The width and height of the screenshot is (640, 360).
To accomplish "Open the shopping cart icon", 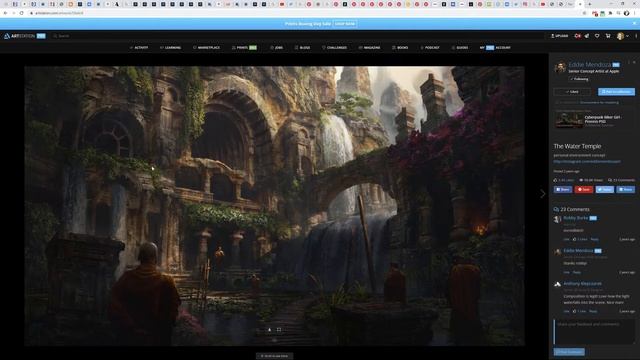I will 608,36.
